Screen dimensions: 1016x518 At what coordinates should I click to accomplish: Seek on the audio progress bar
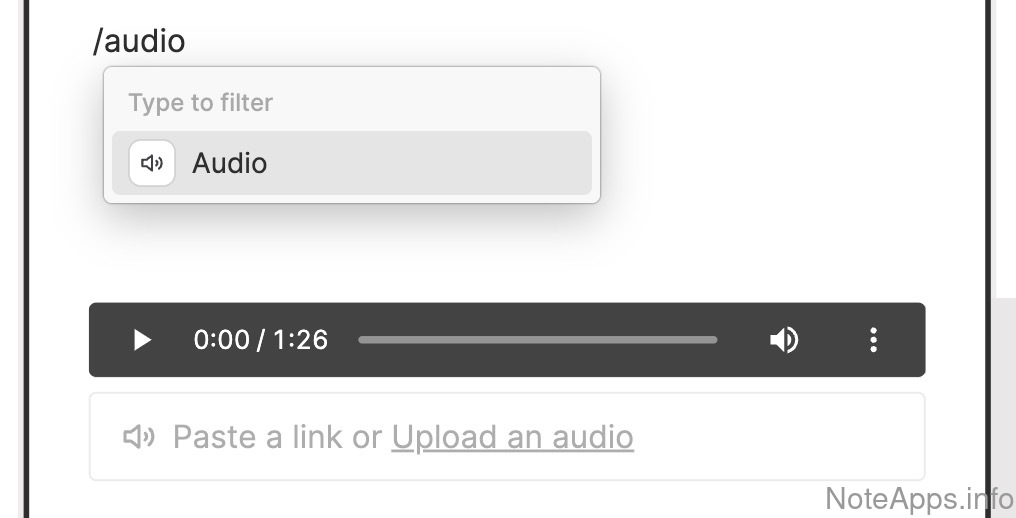(538, 340)
